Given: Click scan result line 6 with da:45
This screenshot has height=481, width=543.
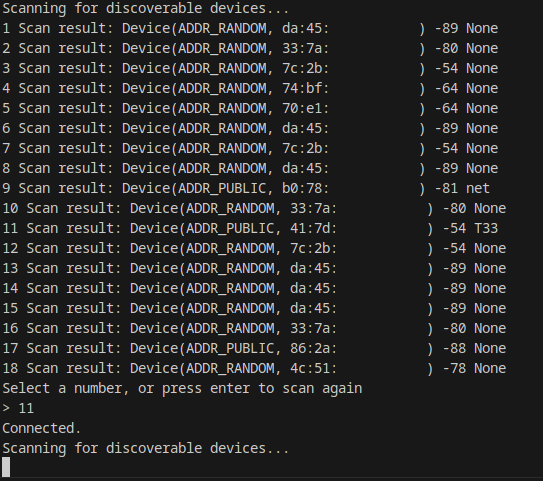Looking at the screenshot, I should [250, 129].
